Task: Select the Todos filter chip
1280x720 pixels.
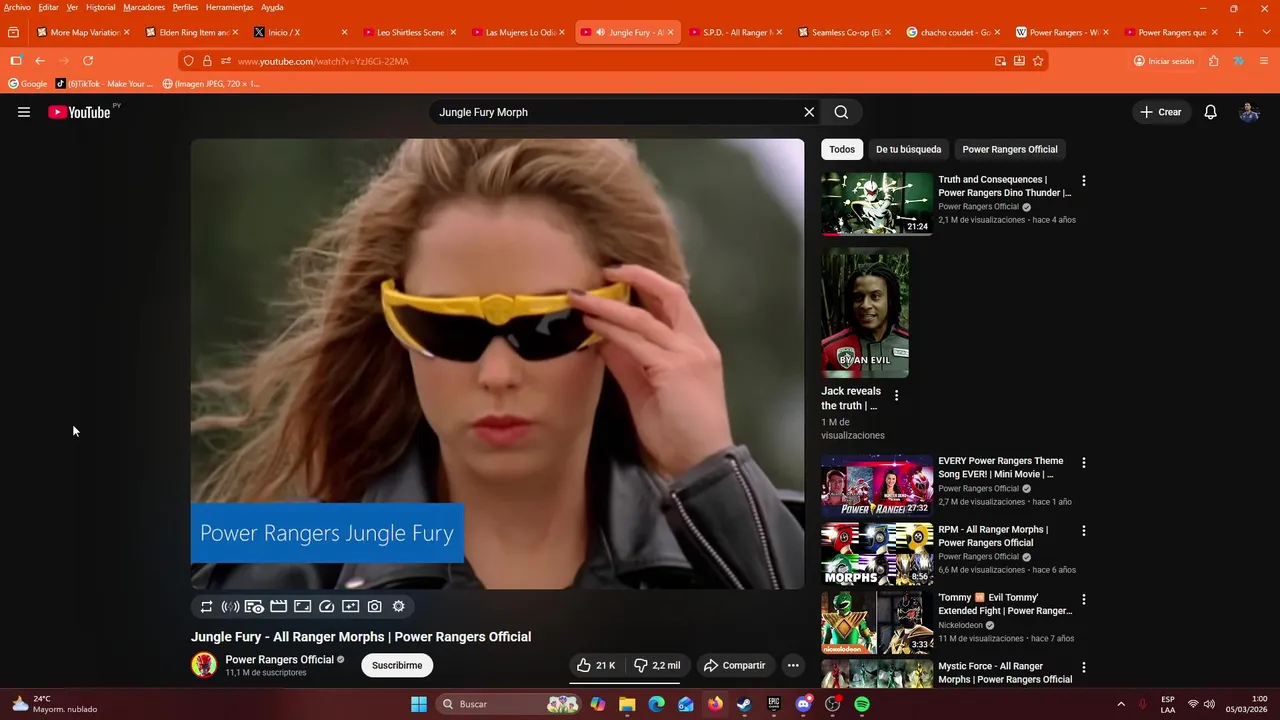Action: click(842, 149)
